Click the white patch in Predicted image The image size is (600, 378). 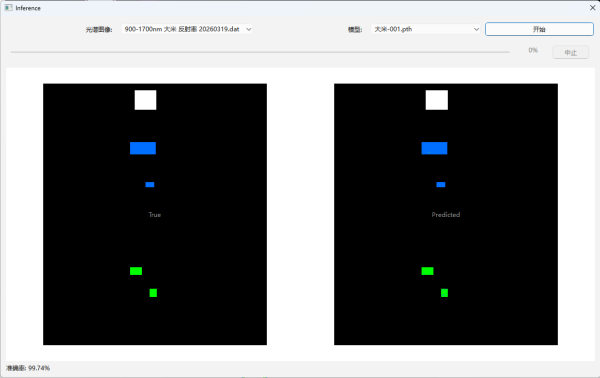(437, 100)
